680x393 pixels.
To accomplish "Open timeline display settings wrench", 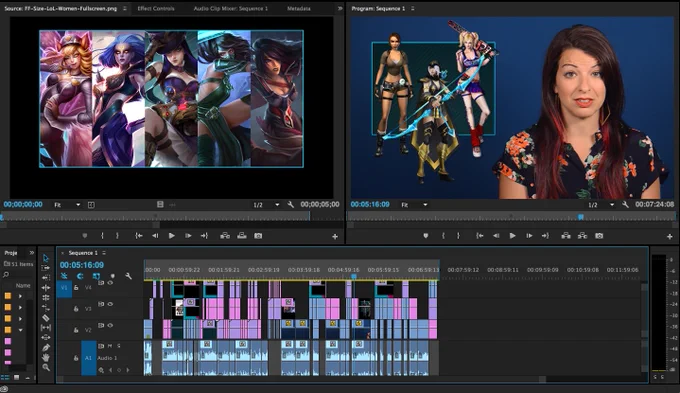I will [x=128, y=276].
